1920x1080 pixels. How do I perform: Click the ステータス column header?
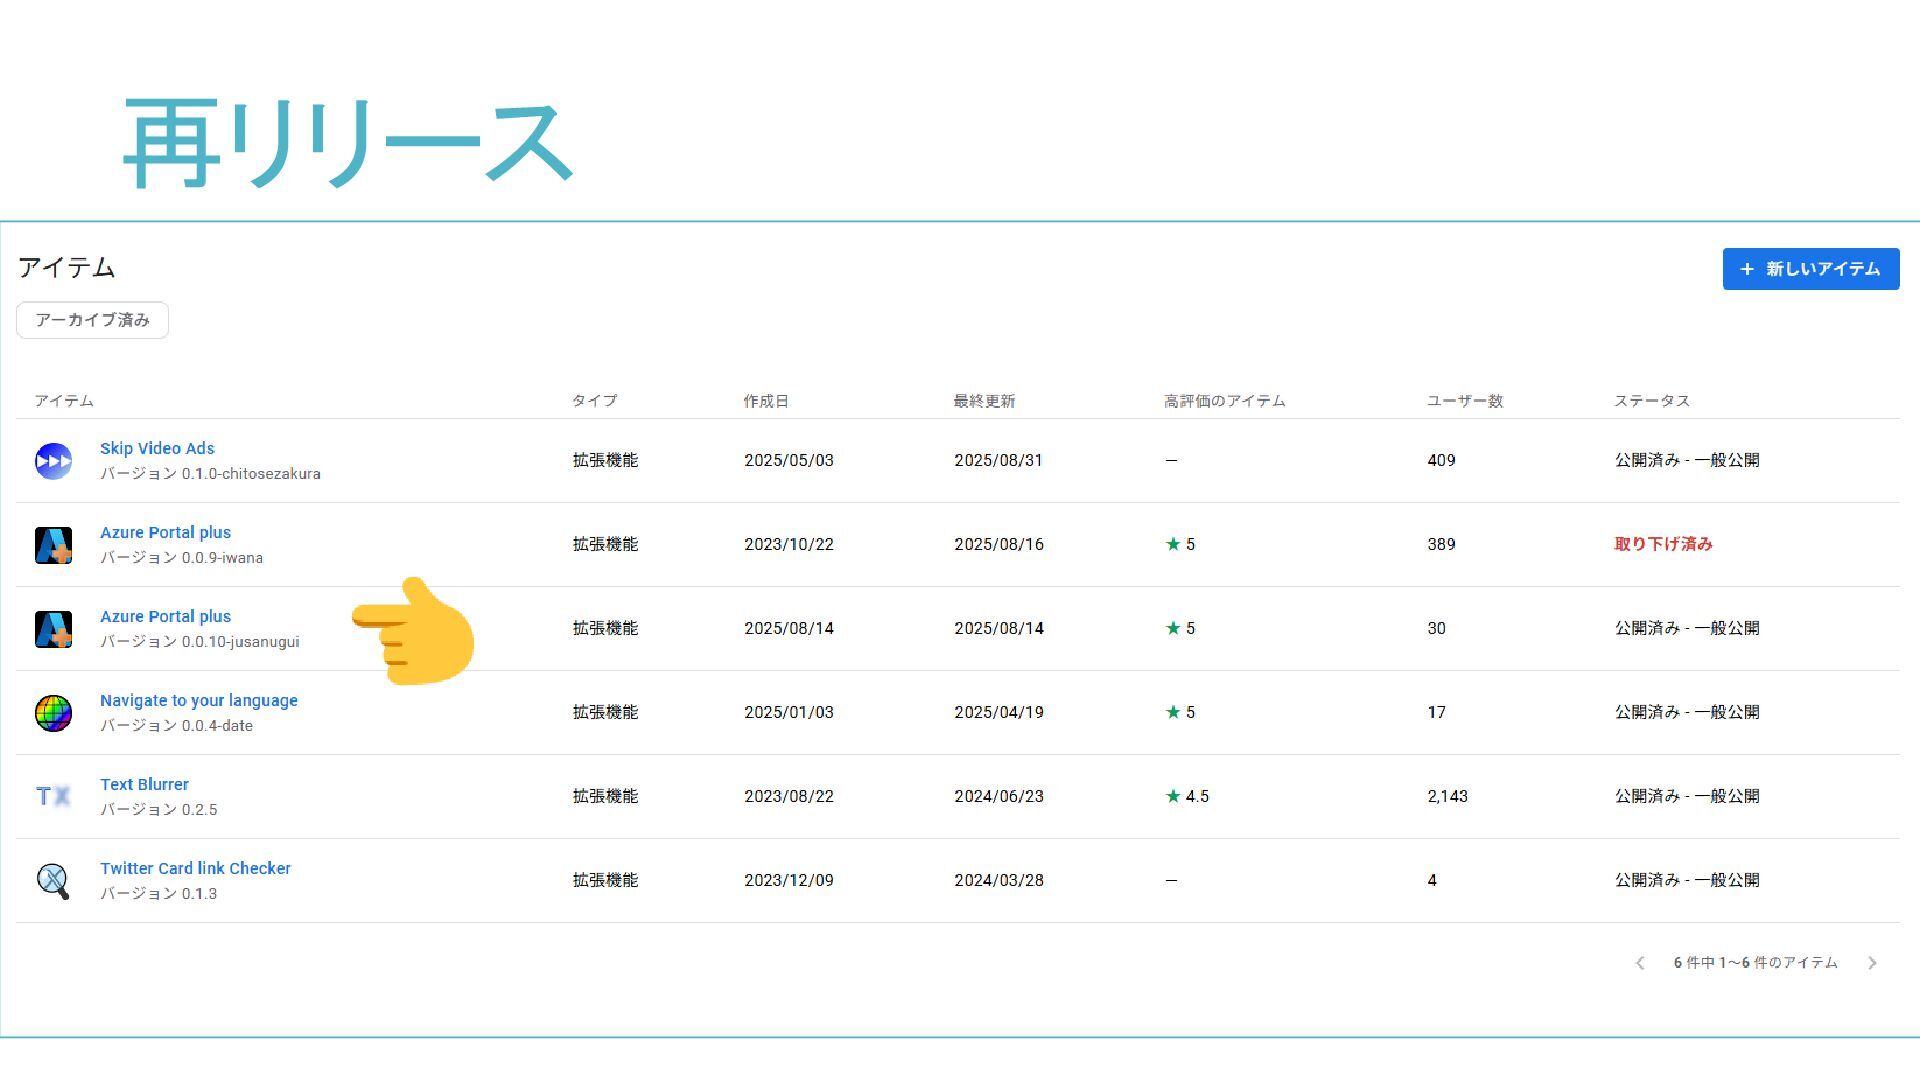pyautogui.click(x=1651, y=401)
